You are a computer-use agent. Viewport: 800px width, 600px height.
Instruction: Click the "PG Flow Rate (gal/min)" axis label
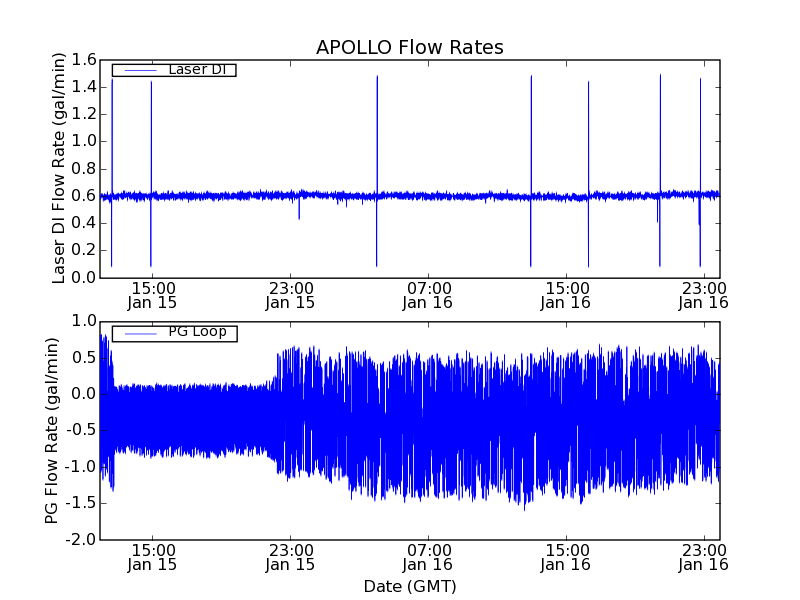[x=52, y=431]
